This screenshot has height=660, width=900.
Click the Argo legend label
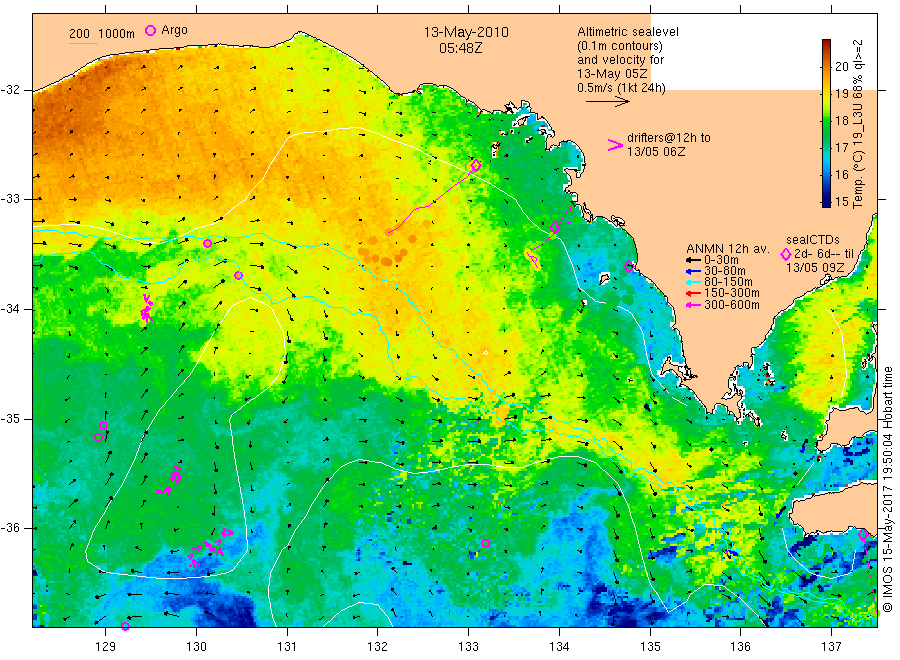(174, 30)
